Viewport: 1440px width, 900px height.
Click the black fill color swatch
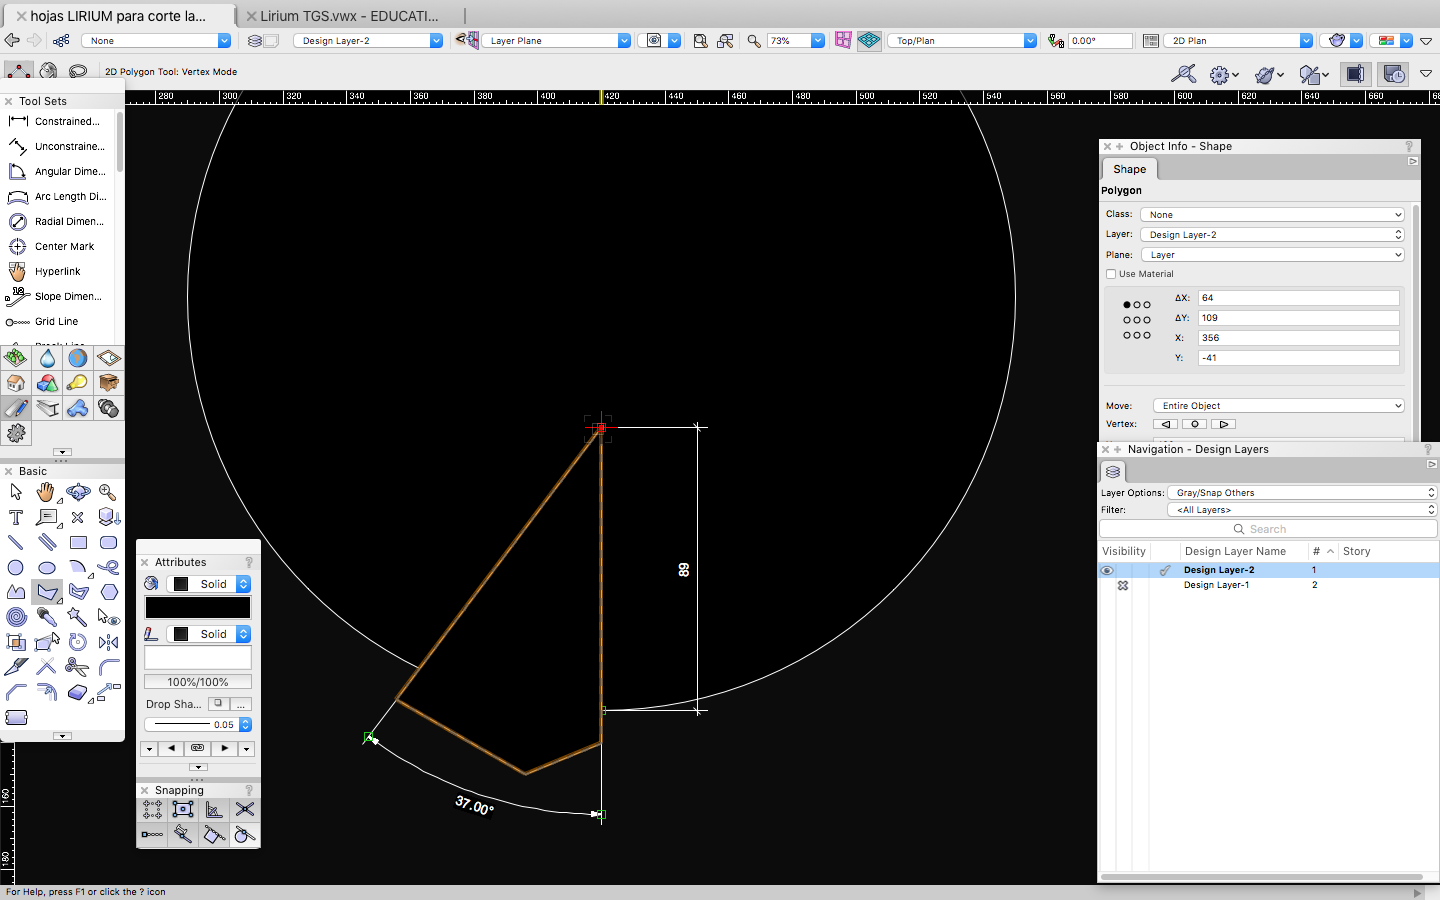coord(198,608)
